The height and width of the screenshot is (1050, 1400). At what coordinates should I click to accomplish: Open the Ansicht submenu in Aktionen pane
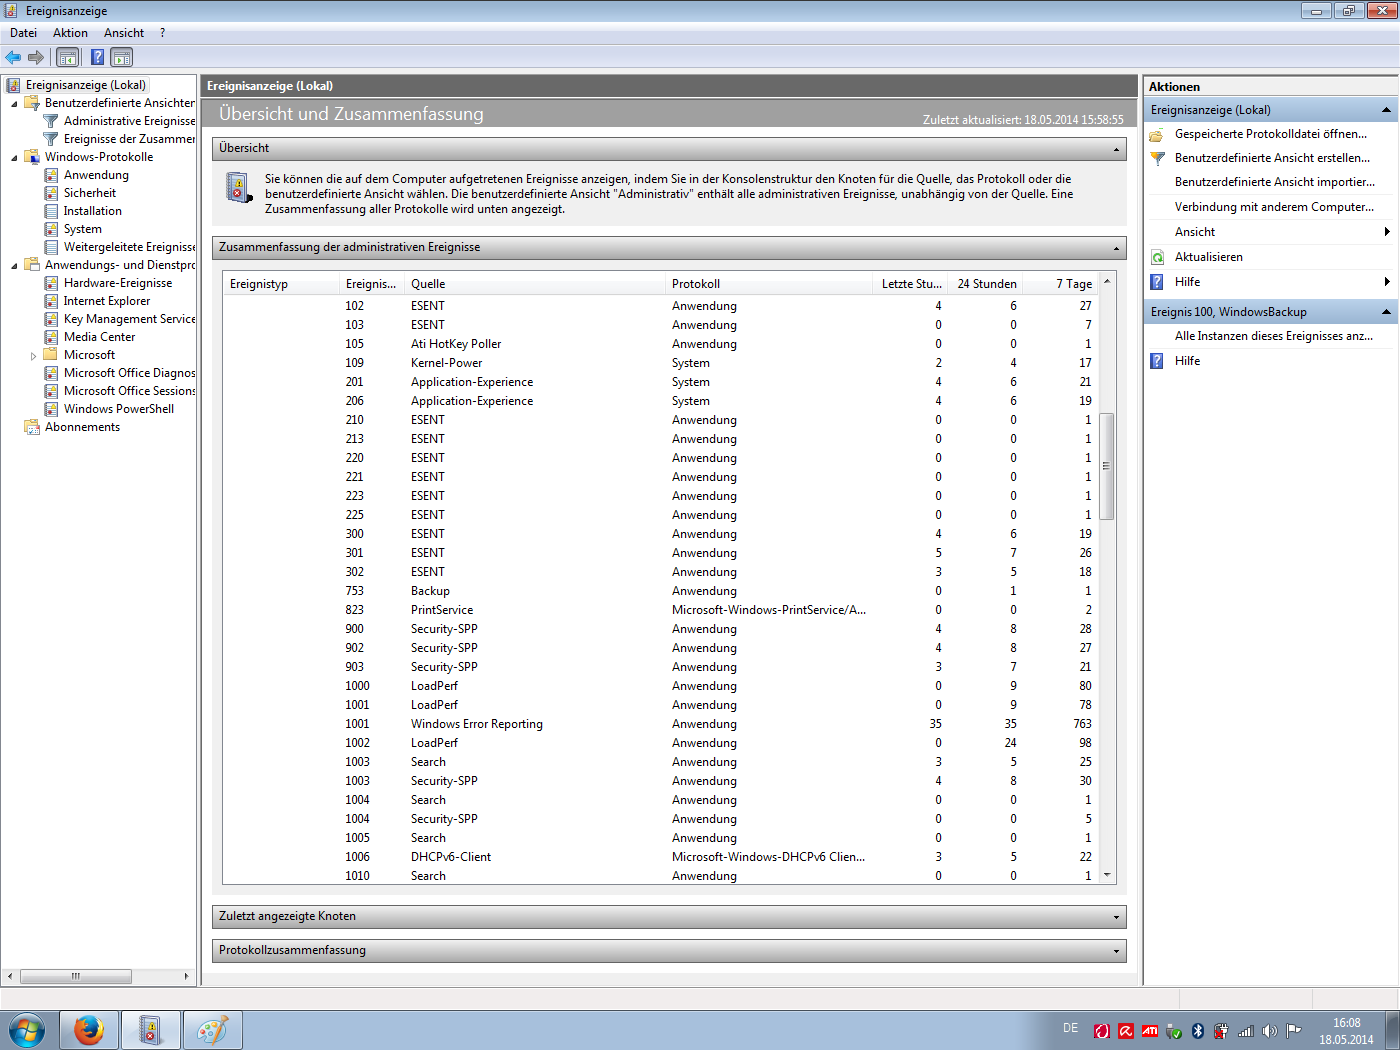[x=1270, y=232]
